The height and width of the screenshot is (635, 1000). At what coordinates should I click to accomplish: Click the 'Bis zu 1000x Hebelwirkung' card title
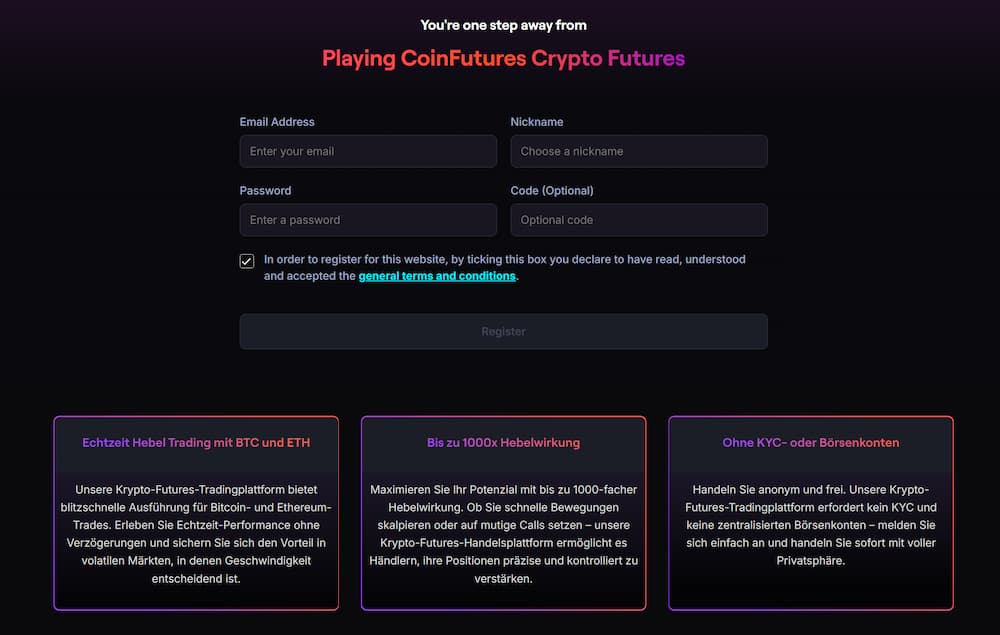[503, 442]
